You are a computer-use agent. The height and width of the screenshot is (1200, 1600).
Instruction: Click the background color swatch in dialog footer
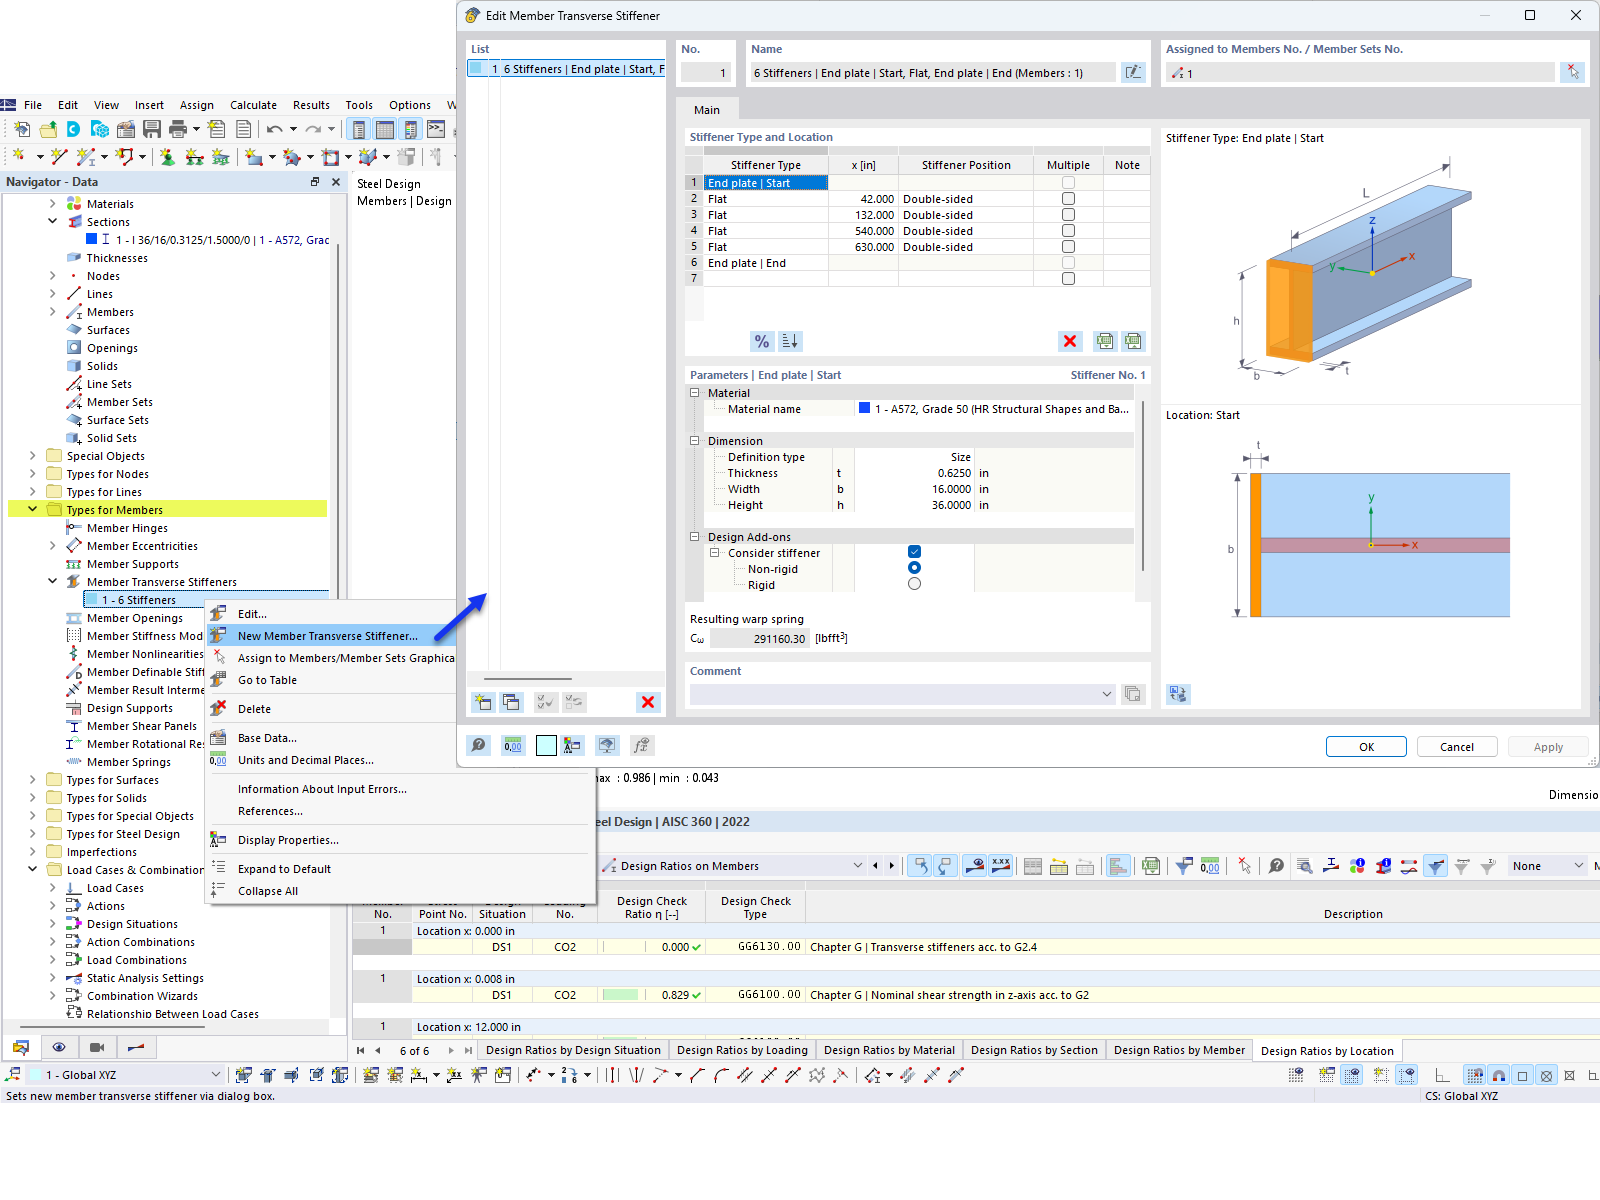click(x=545, y=745)
